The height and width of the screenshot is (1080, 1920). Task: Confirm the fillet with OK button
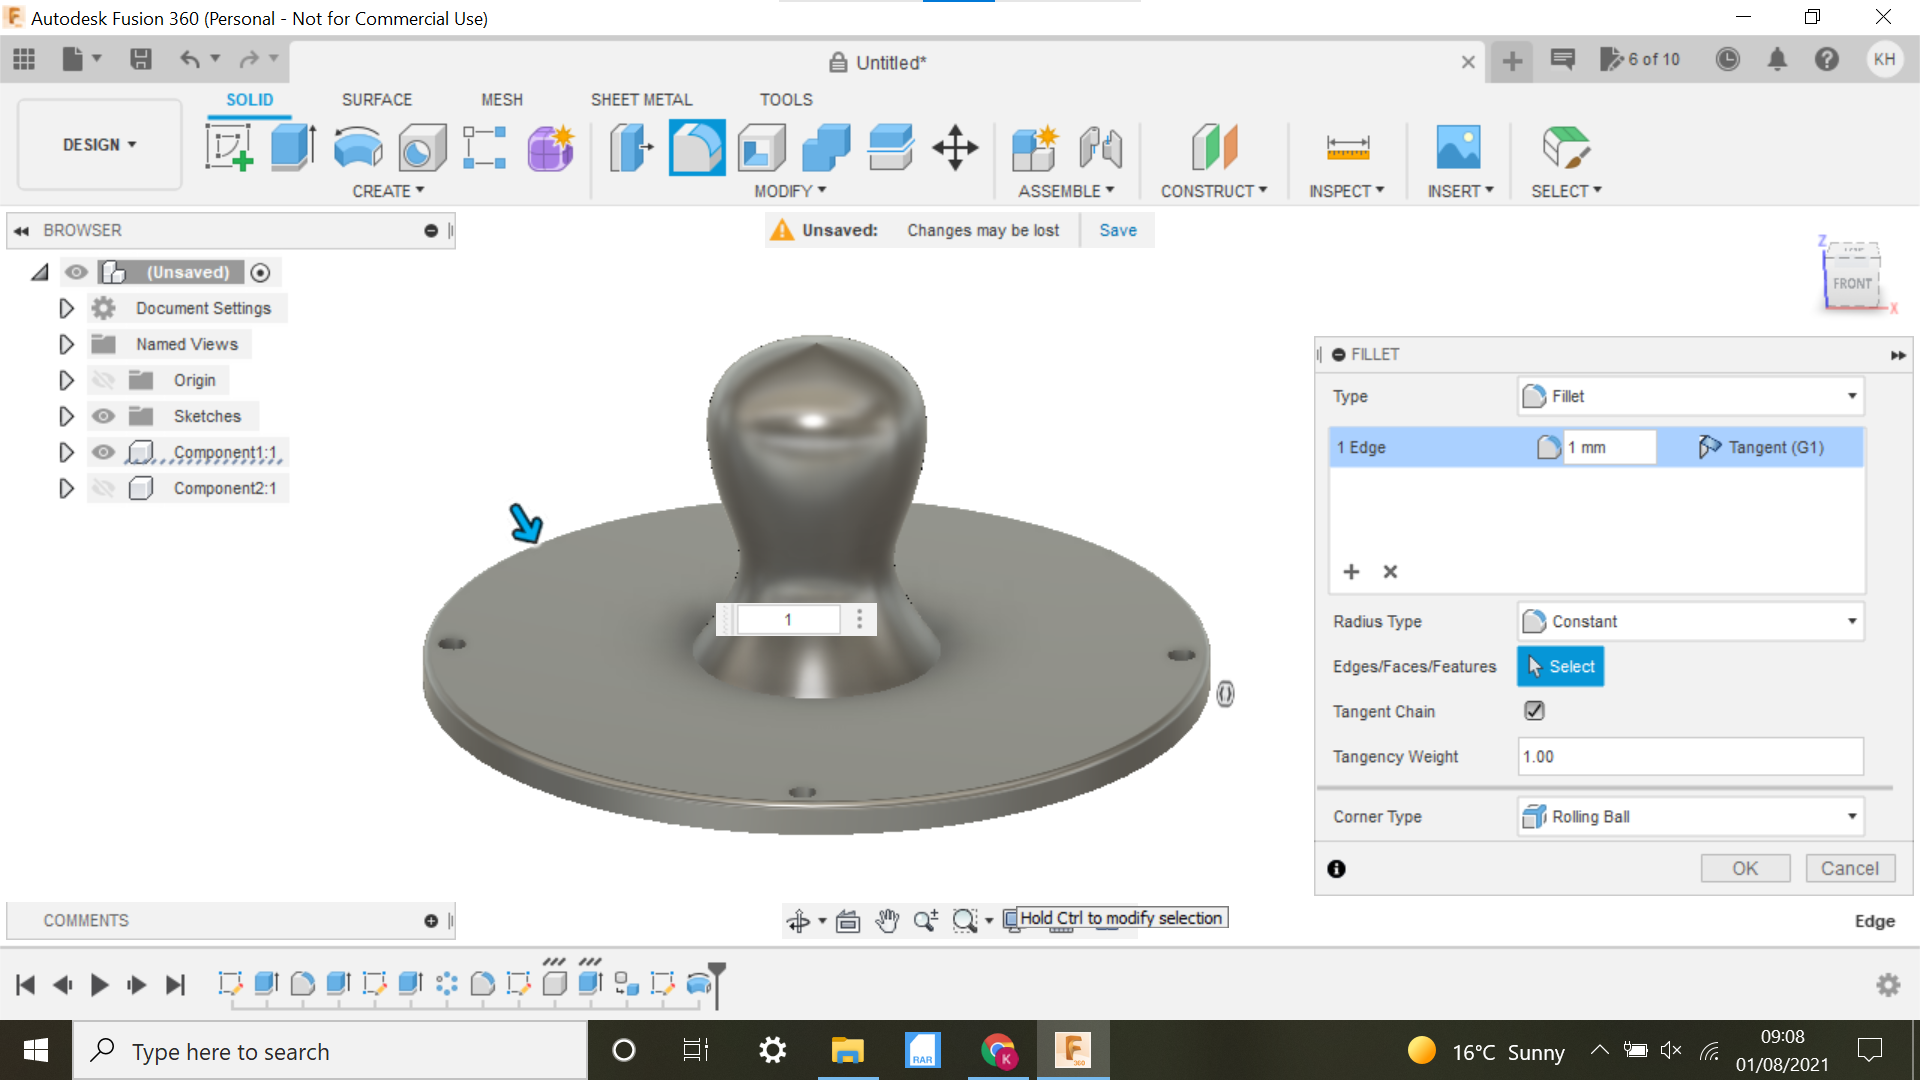[1745, 868]
